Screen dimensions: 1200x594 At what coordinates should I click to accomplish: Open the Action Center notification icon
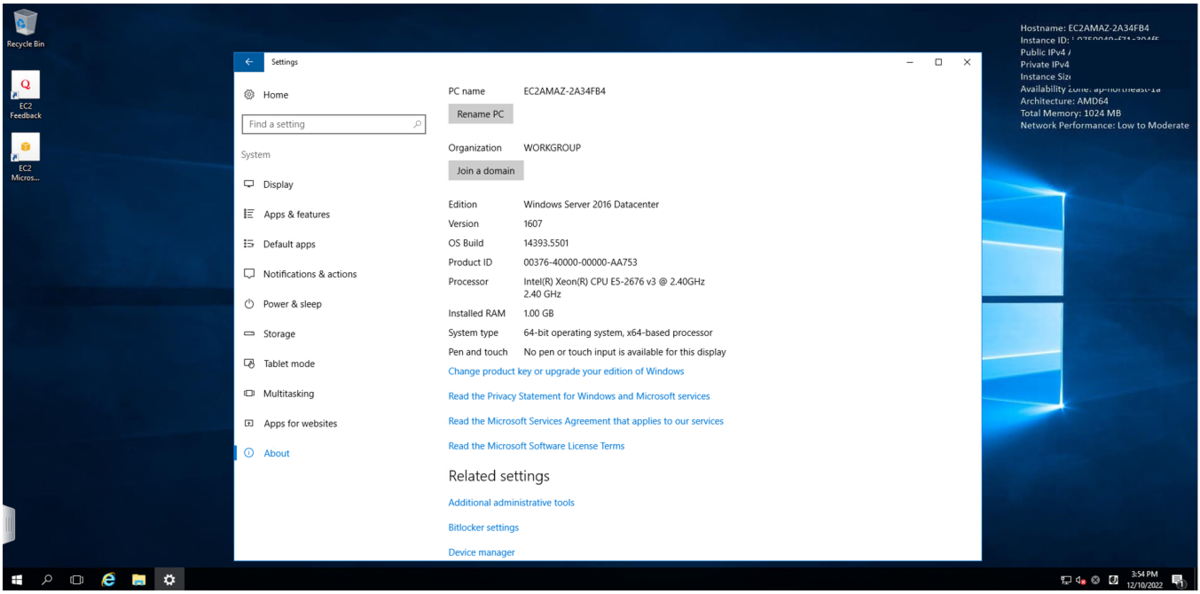[1178, 580]
